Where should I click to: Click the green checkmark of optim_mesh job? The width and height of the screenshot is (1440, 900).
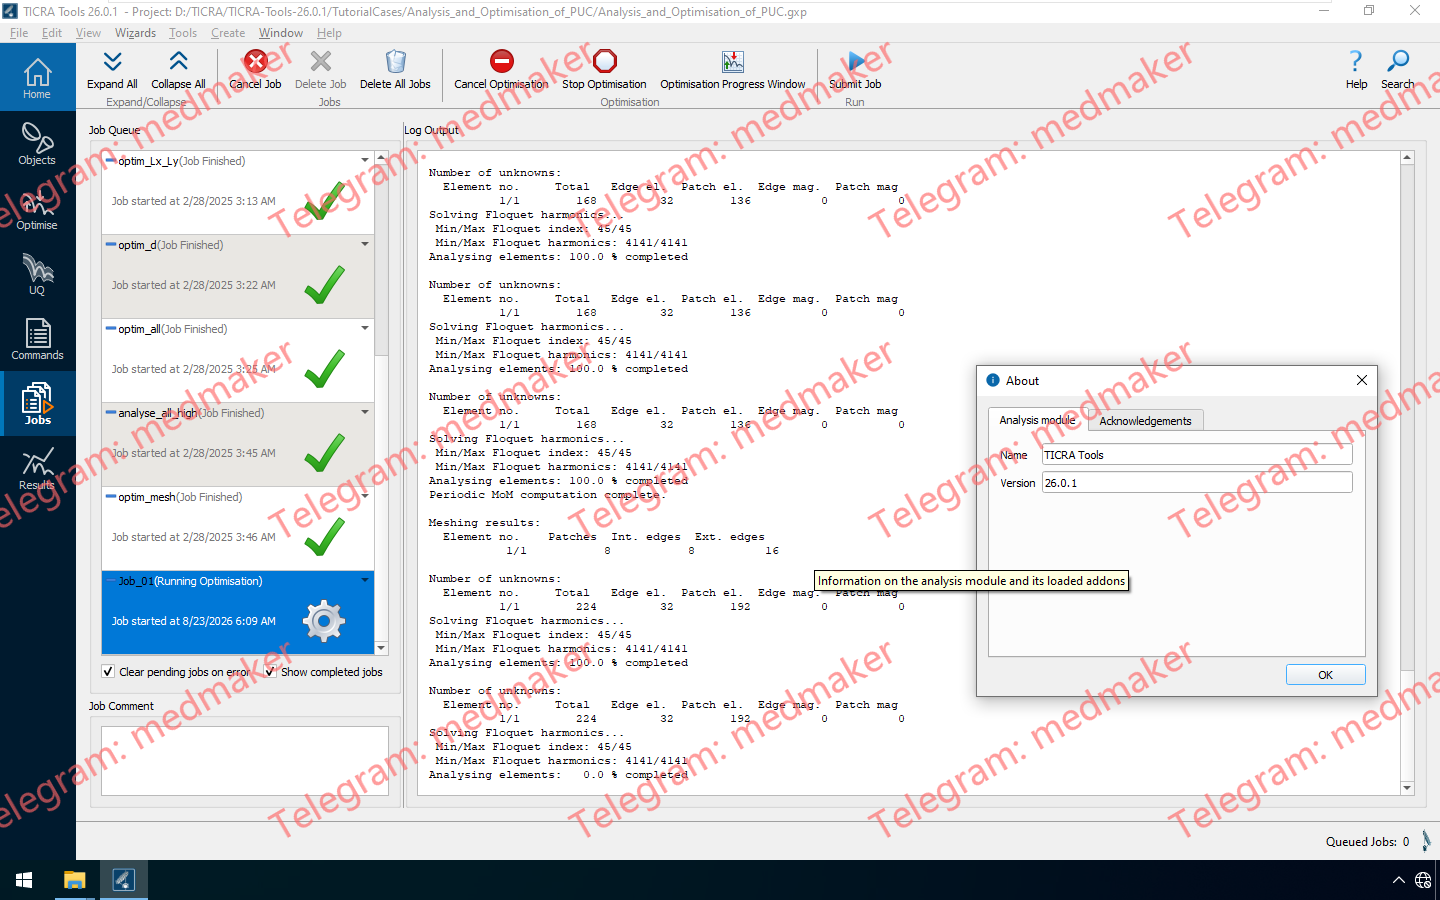325,537
